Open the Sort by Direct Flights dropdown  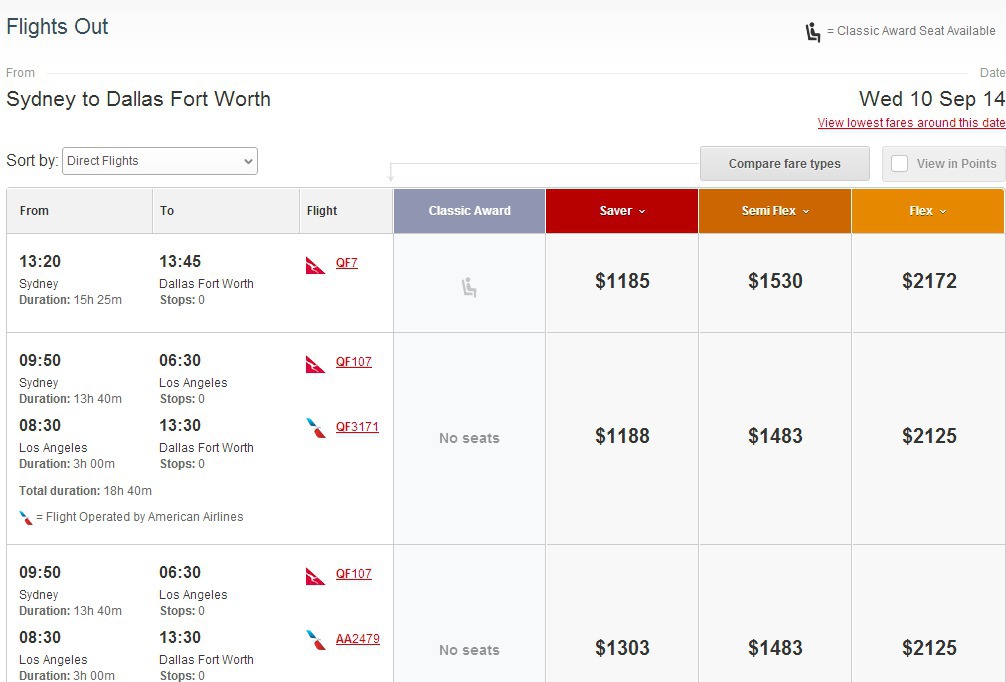click(160, 161)
